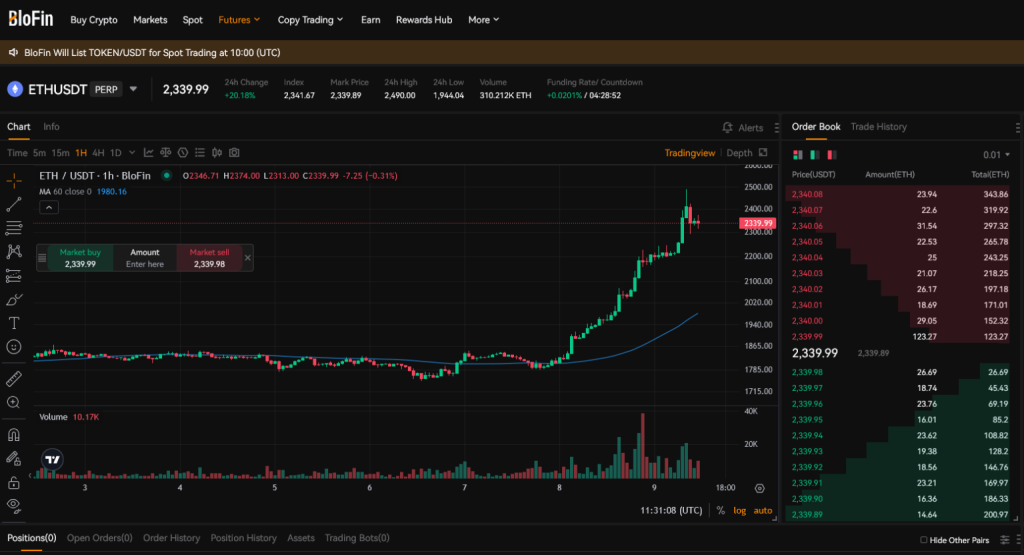Collapse the indicator legend chevron

[x=49, y=208]
